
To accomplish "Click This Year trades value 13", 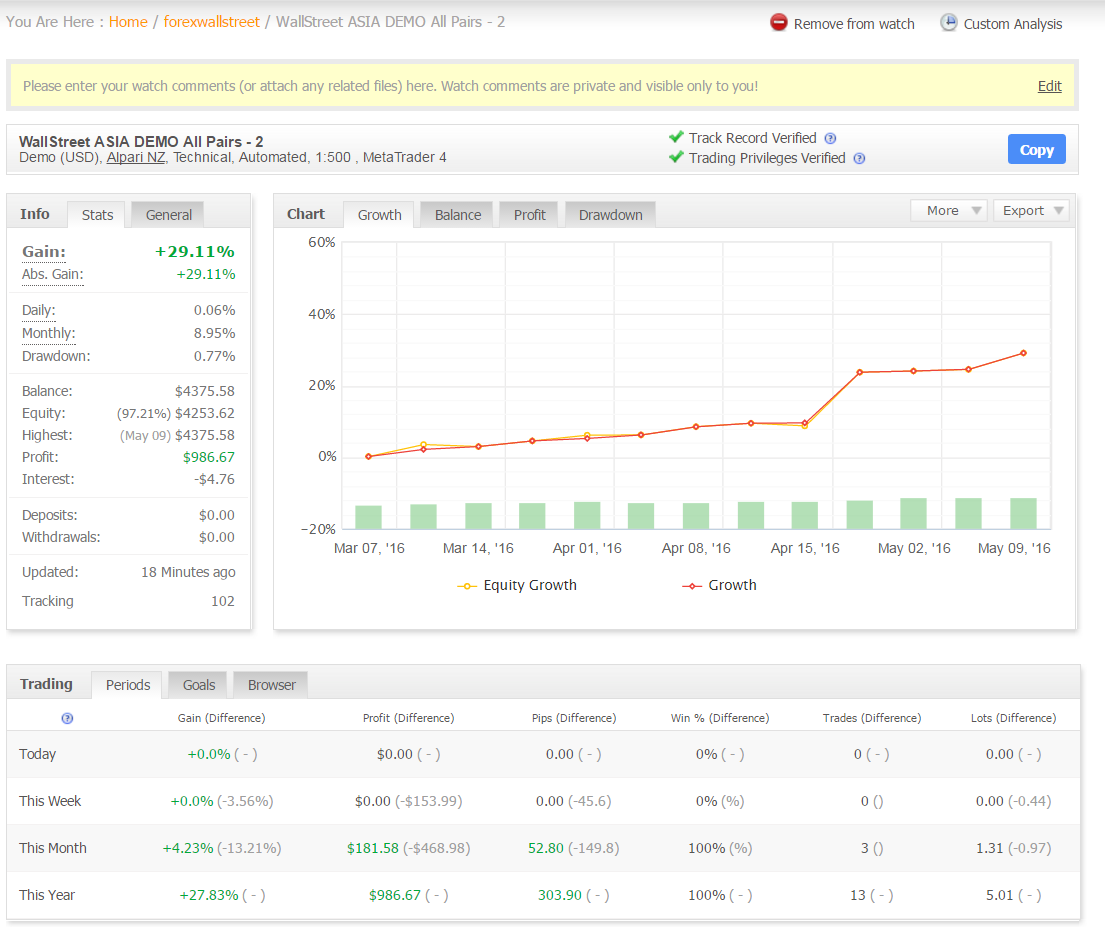I will point(858,895).
